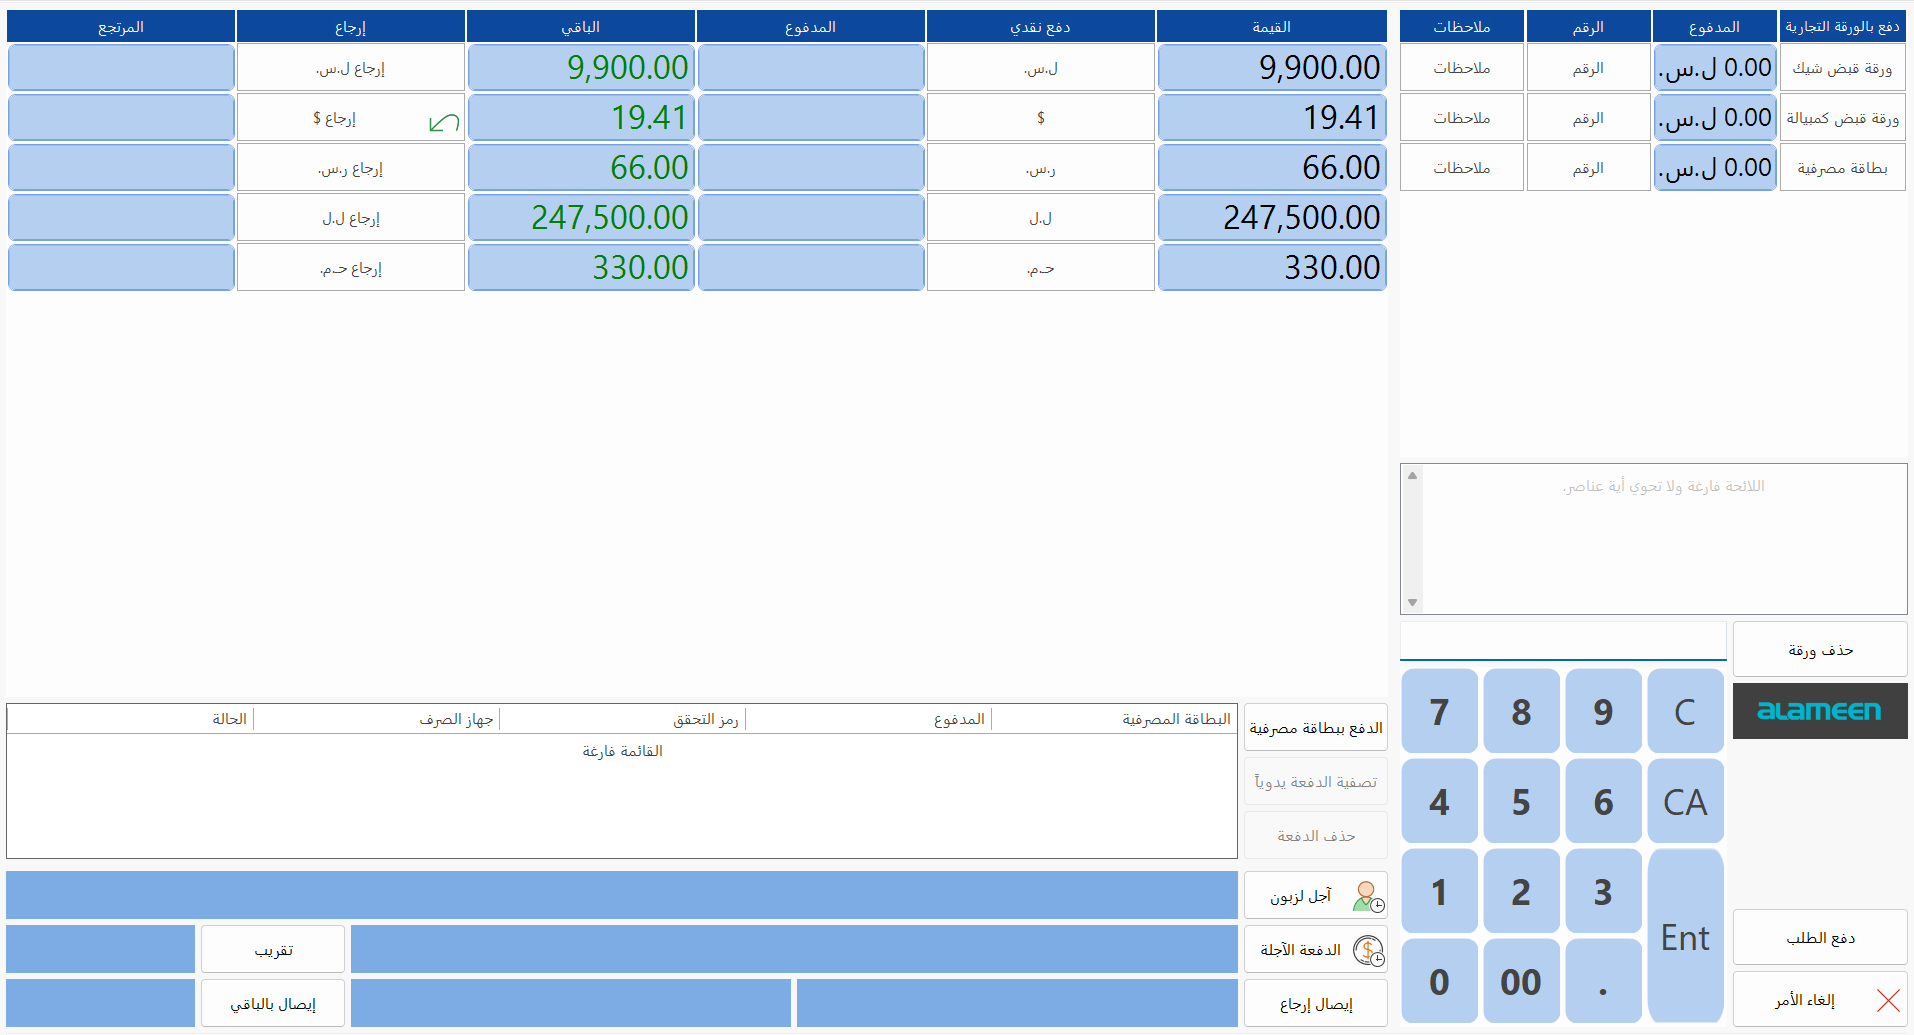The image size is (1914, 1035).
Task: Click the delete paper button (حذف ورقة)
Action: click(1819, 650)
